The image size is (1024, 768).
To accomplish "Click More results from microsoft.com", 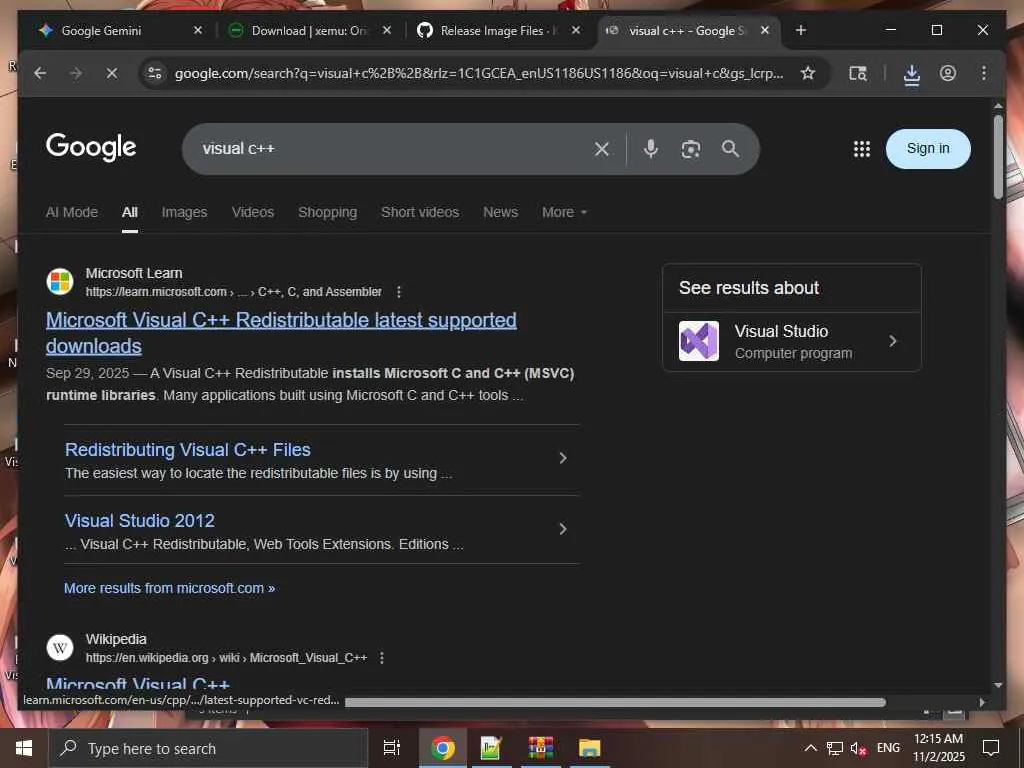I will [169, 588].
